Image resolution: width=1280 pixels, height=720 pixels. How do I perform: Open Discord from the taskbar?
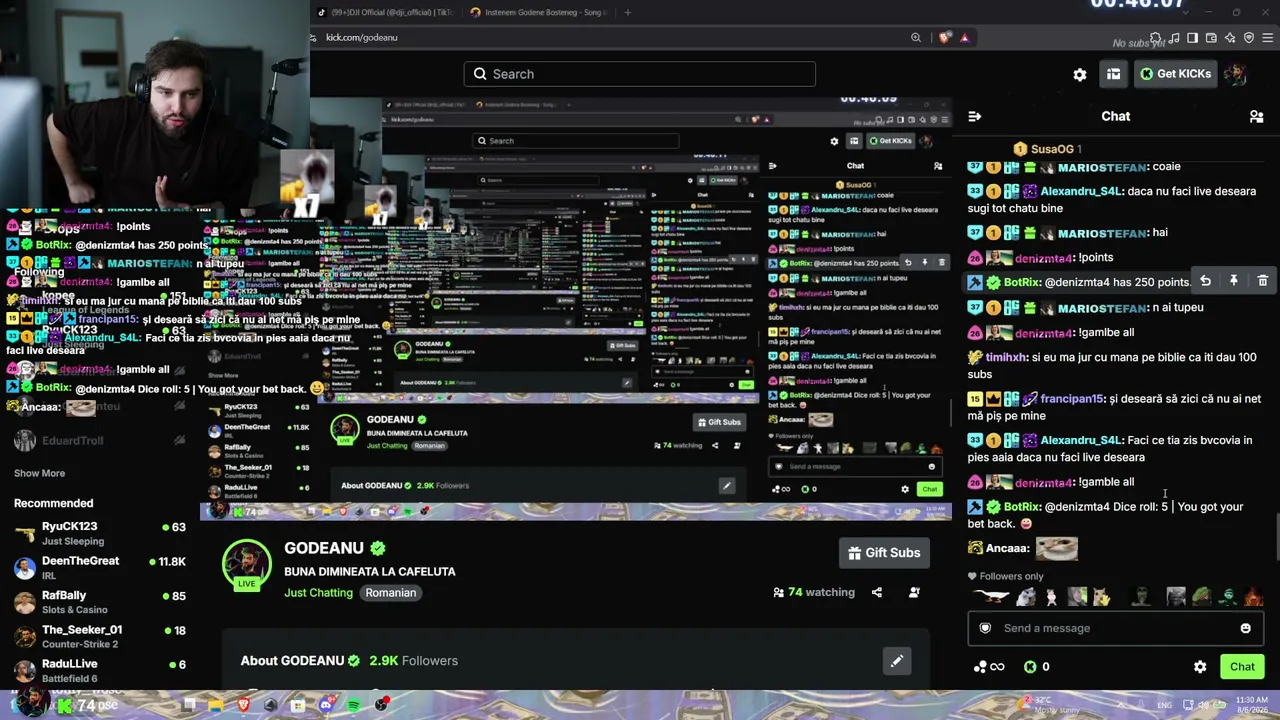point(326,706)
